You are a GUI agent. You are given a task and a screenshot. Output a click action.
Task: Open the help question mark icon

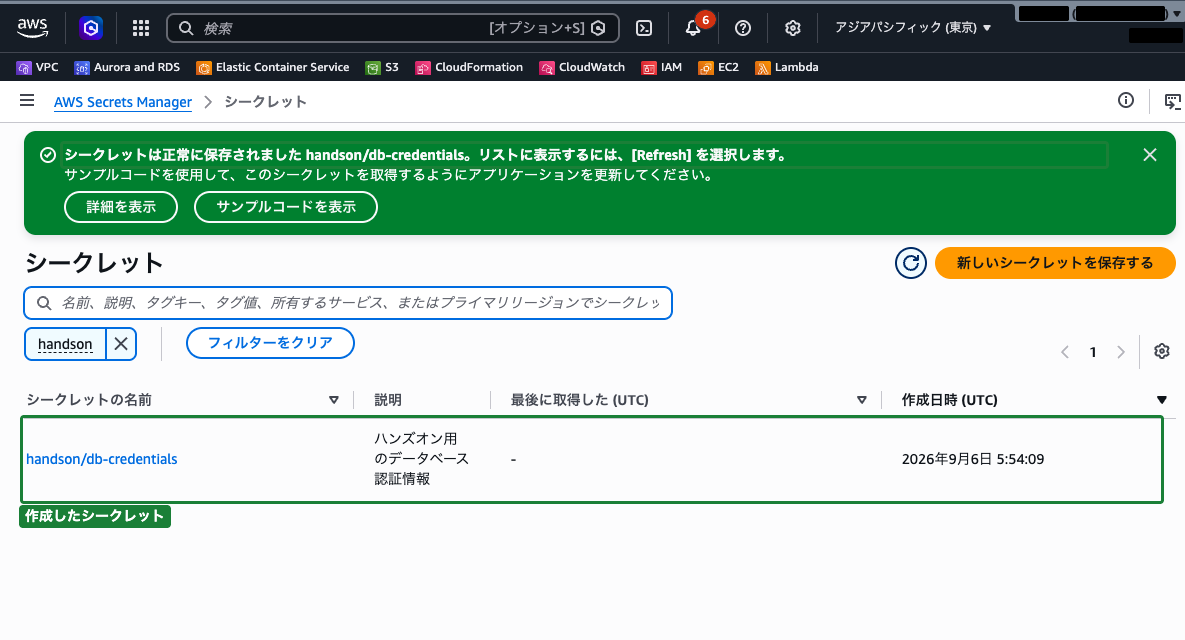(743, 28)
